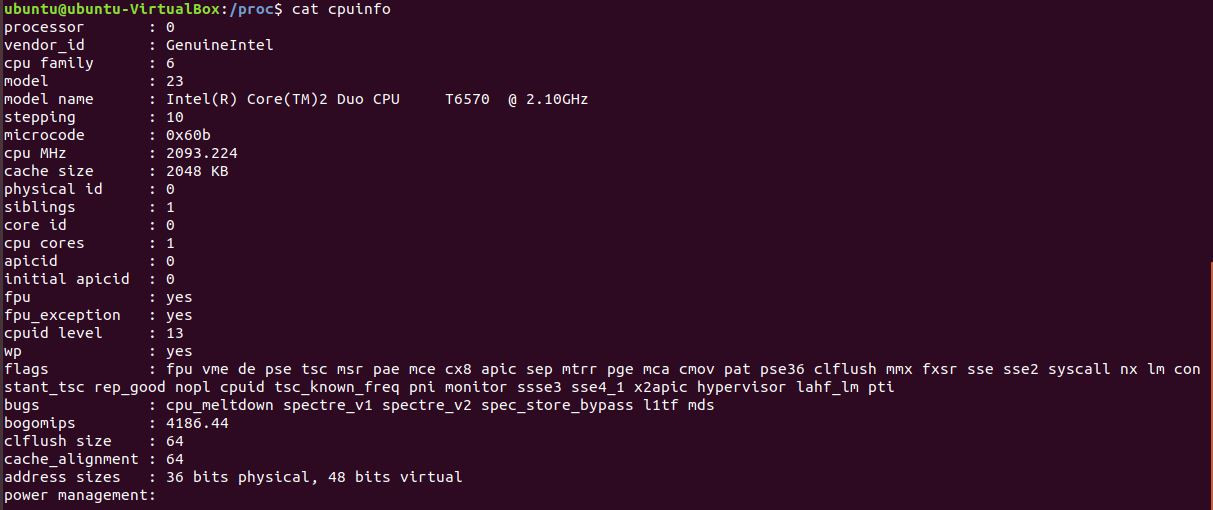Click the 'power management:' label
The height and width of the screenshot is (510, 1213).
80,495
